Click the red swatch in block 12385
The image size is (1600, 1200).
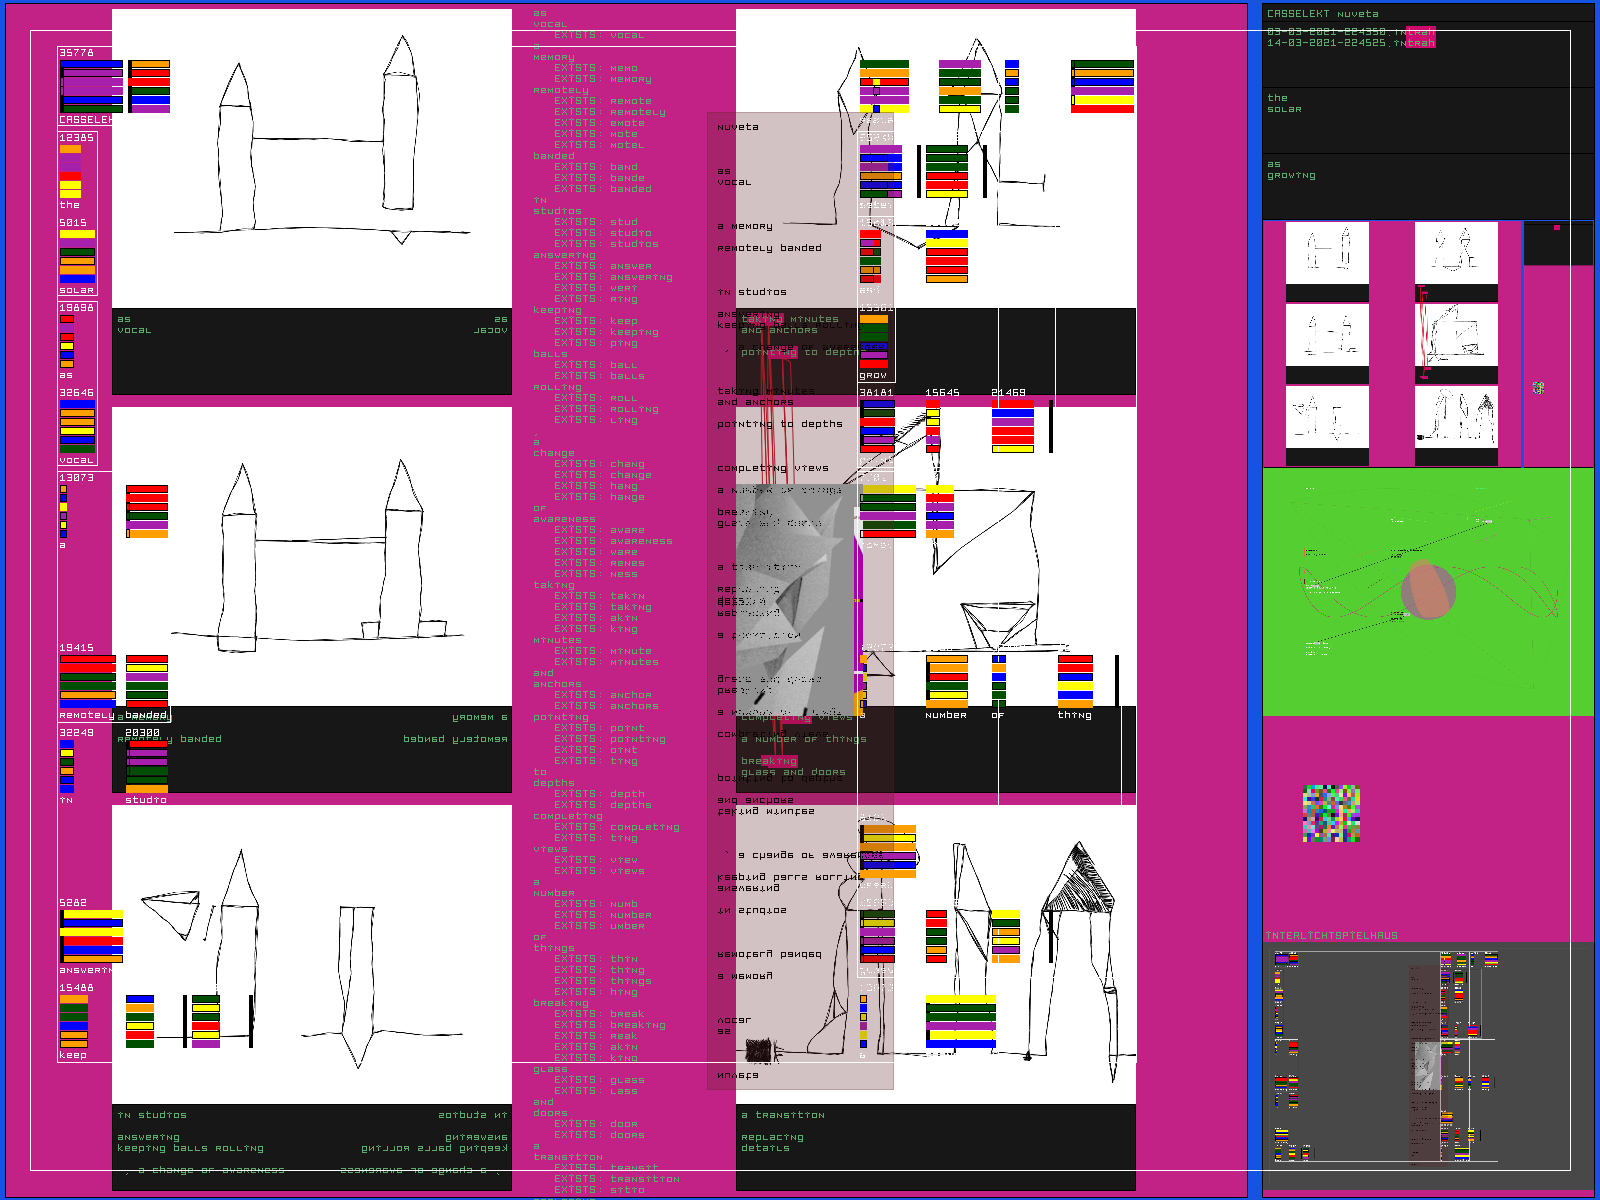click(x=70, y=176)
